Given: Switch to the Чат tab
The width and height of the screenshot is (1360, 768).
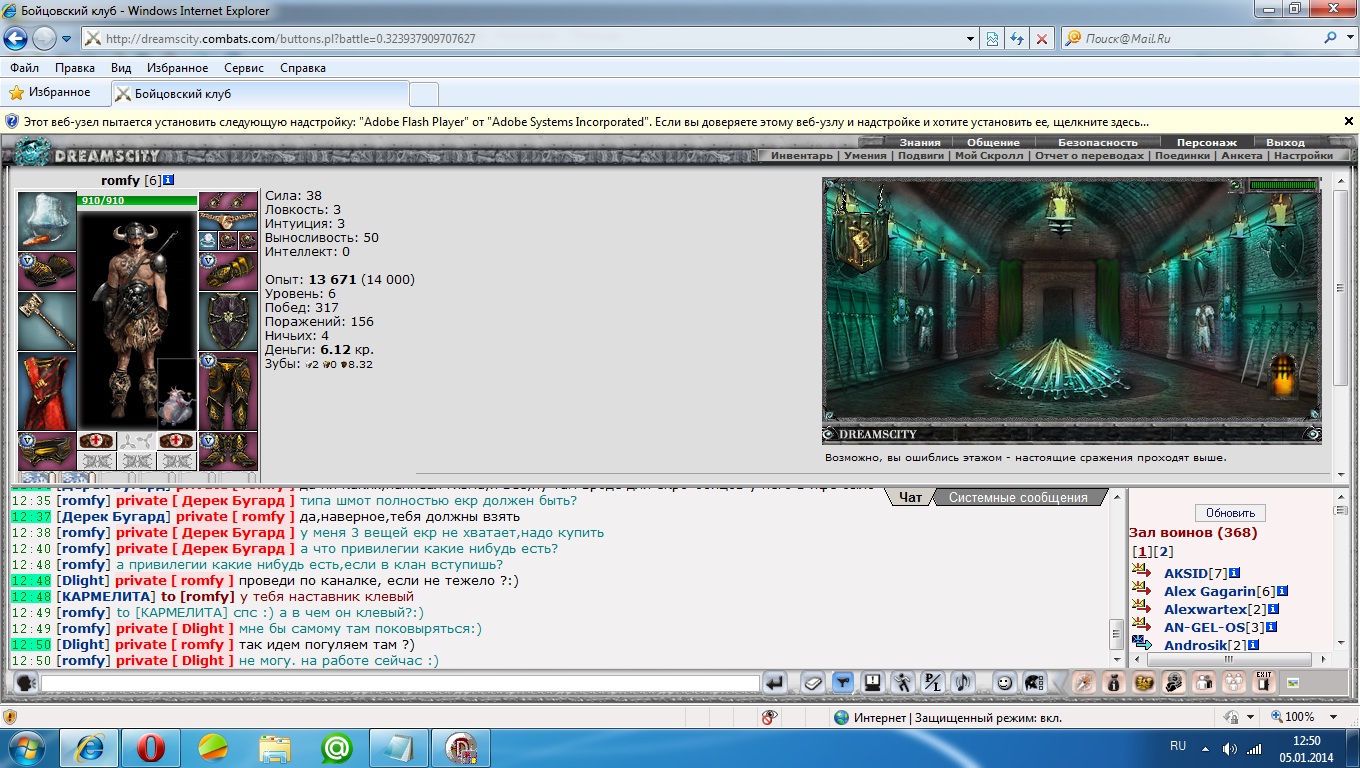Looking at the screenshot, I should (910, 497).
